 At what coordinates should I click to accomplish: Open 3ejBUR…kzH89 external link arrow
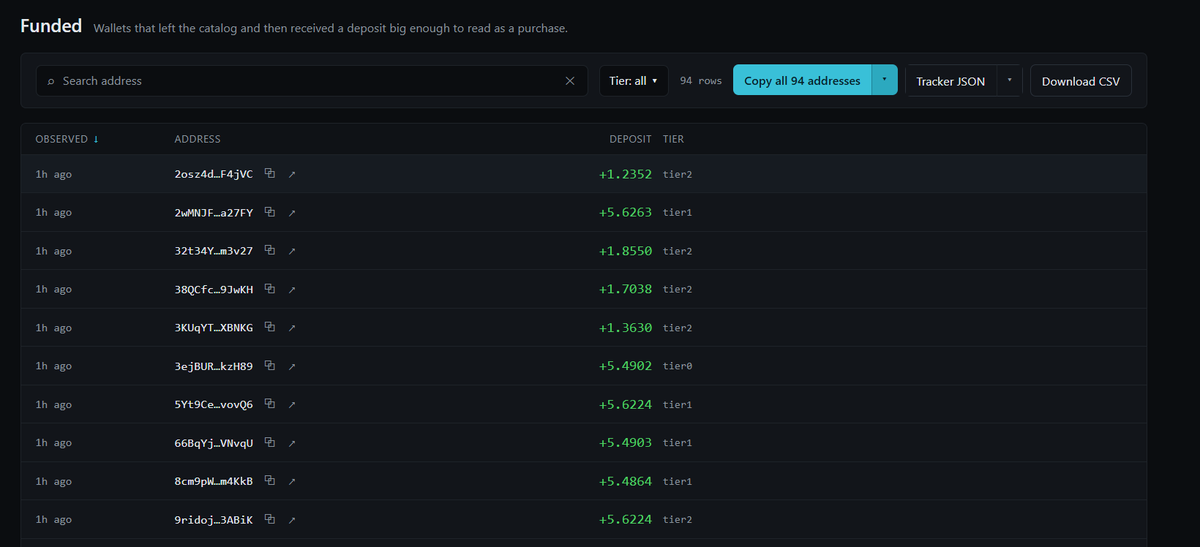(292, 366)
